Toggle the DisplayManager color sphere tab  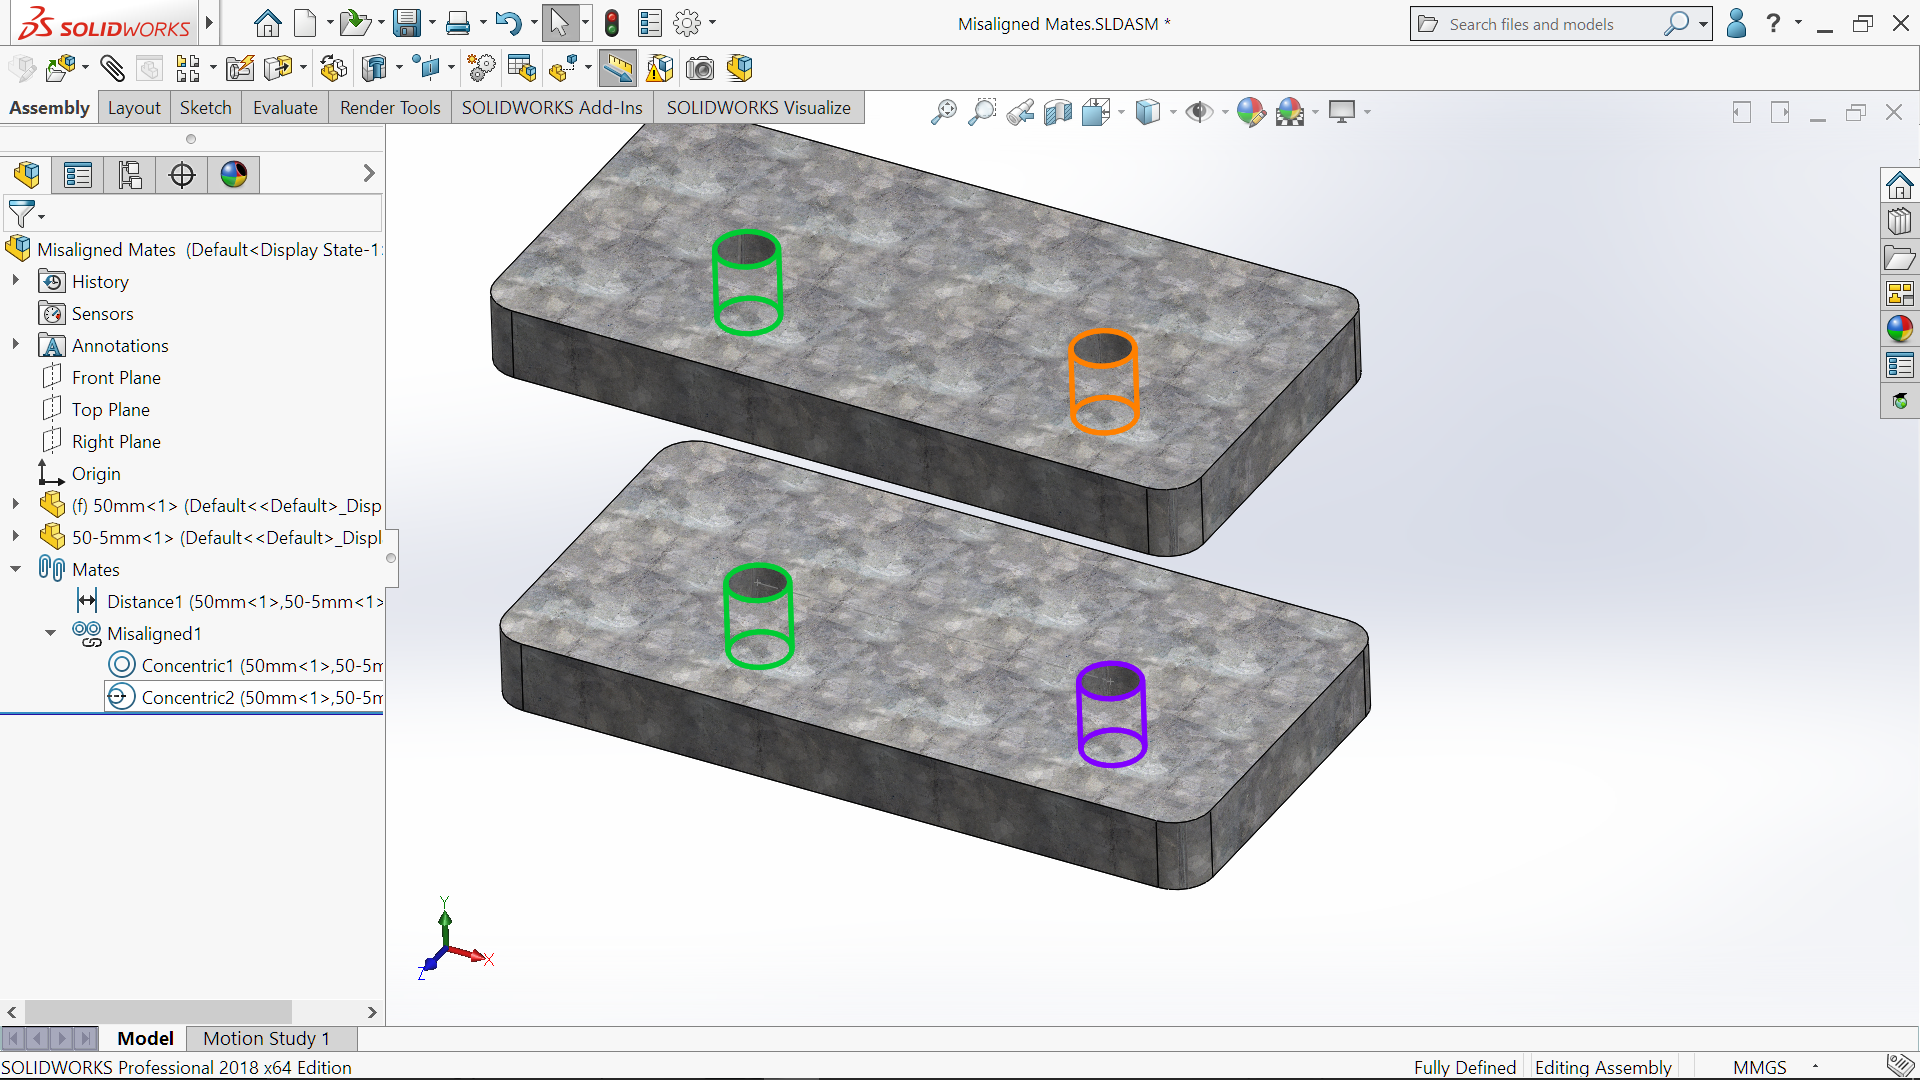click(x=234, y=175)
